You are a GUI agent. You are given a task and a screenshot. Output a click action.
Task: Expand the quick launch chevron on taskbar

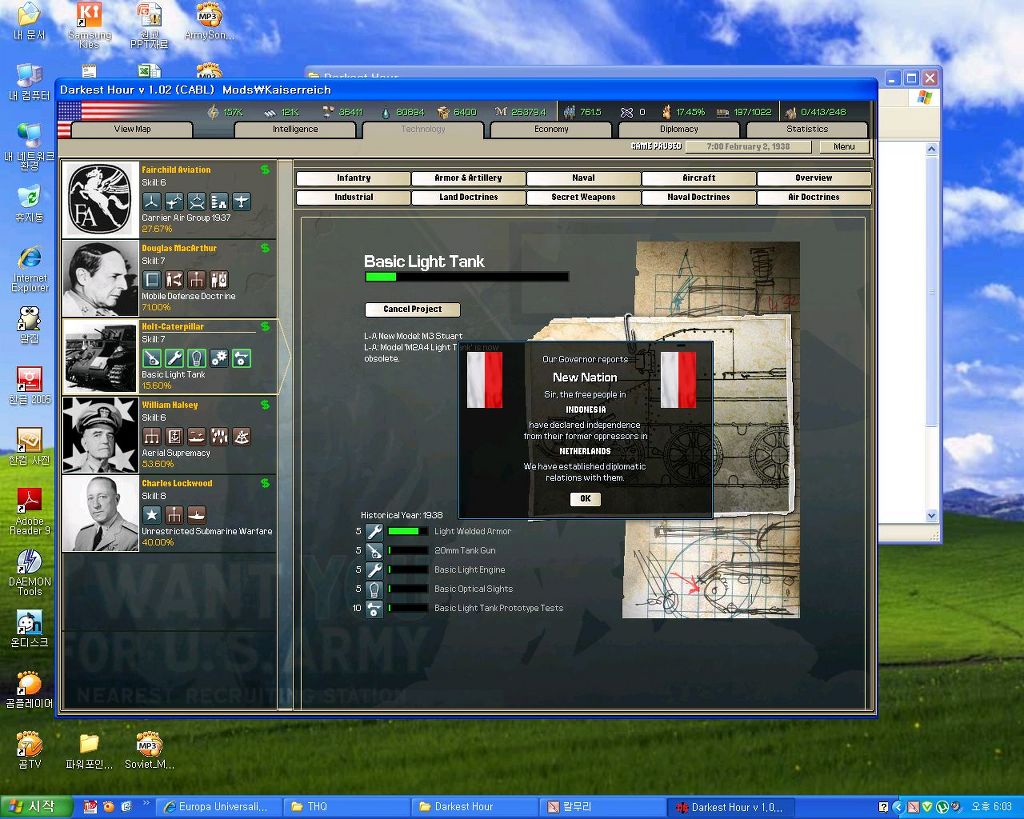[x=146, y=803]
